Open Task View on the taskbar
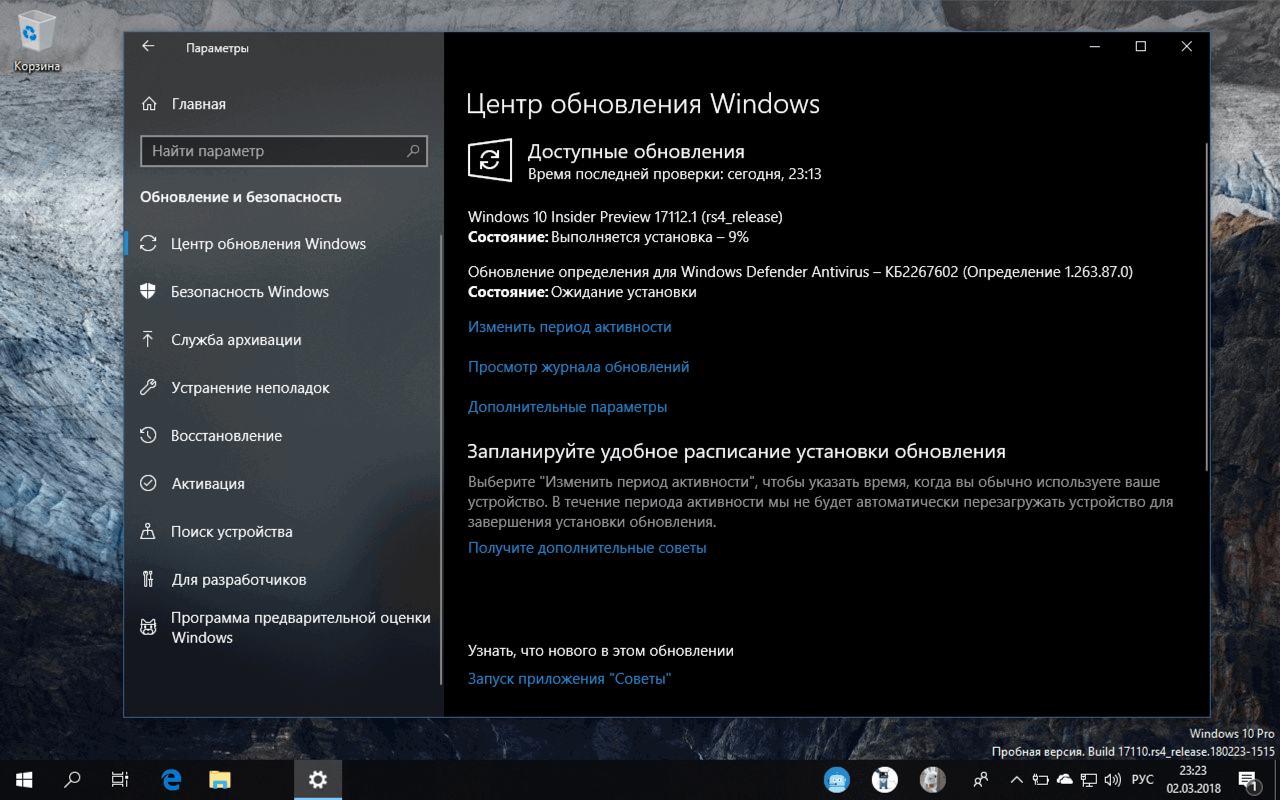1280x800 pixels. (120, 779)
